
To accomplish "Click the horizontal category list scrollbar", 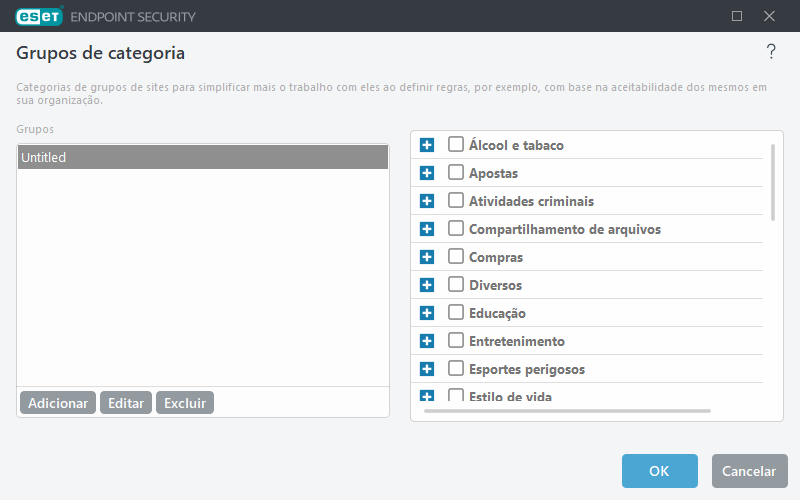I will tap(567, 411).
